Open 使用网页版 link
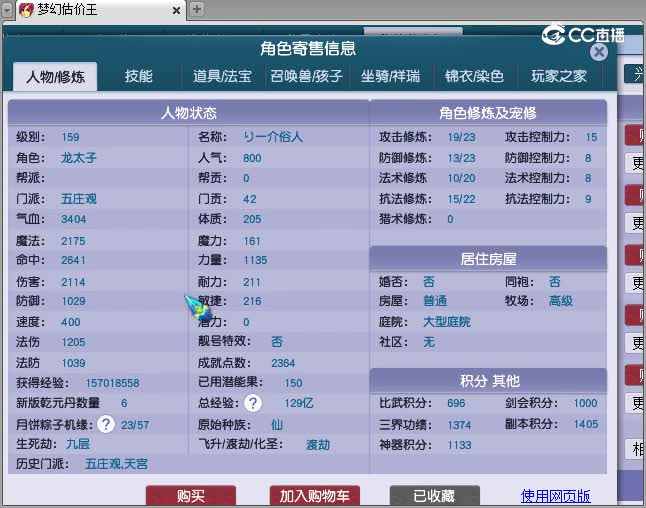 pyautogui.click(x=555, y=496)
